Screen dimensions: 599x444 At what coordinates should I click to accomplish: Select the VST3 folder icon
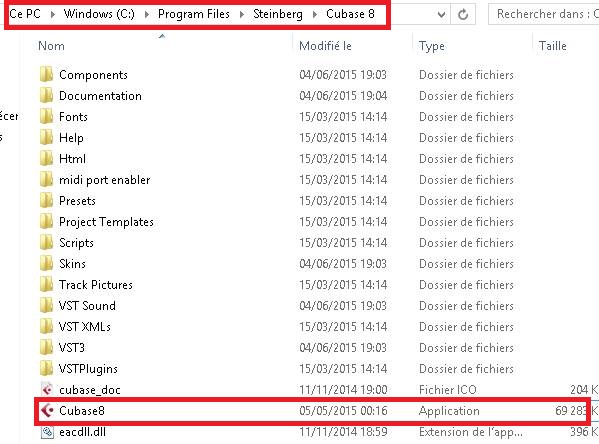(46, 348)
